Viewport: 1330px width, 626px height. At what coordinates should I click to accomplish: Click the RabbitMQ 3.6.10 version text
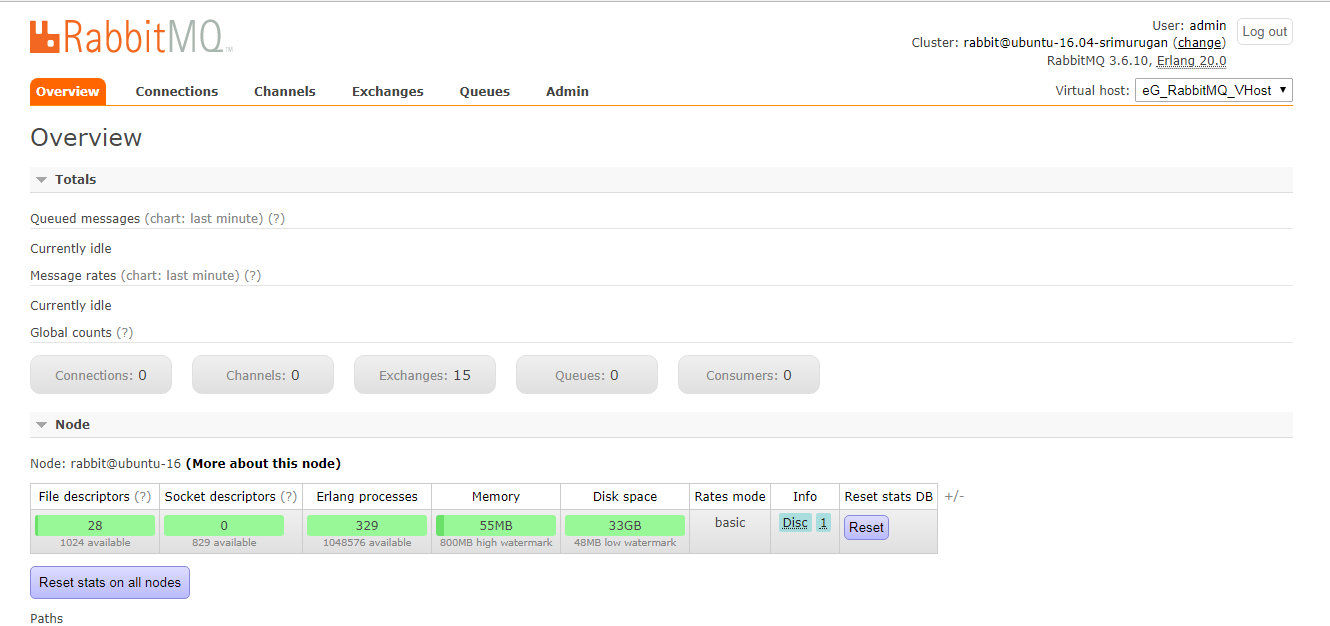pyautogui.click(x=1098, y=61)
